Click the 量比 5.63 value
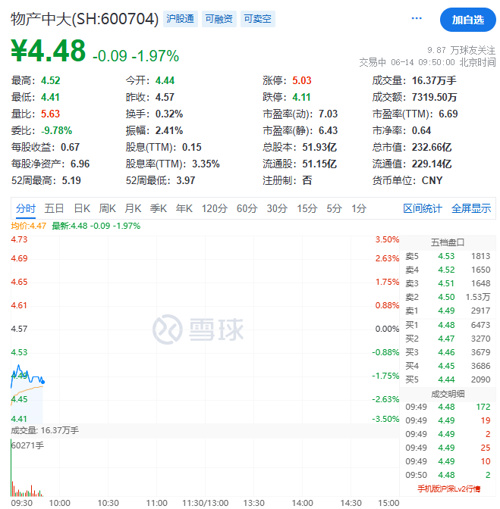The width and height of the screenshot is (500, 509). pos(50,114)
